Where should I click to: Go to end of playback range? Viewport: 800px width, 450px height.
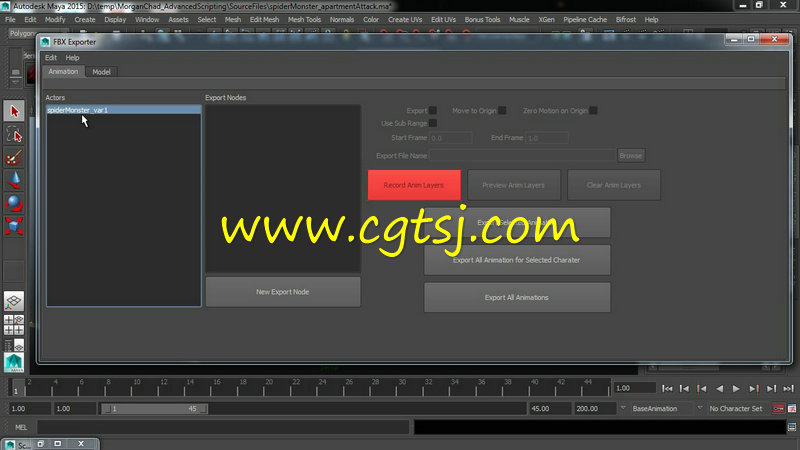point(788,389)
